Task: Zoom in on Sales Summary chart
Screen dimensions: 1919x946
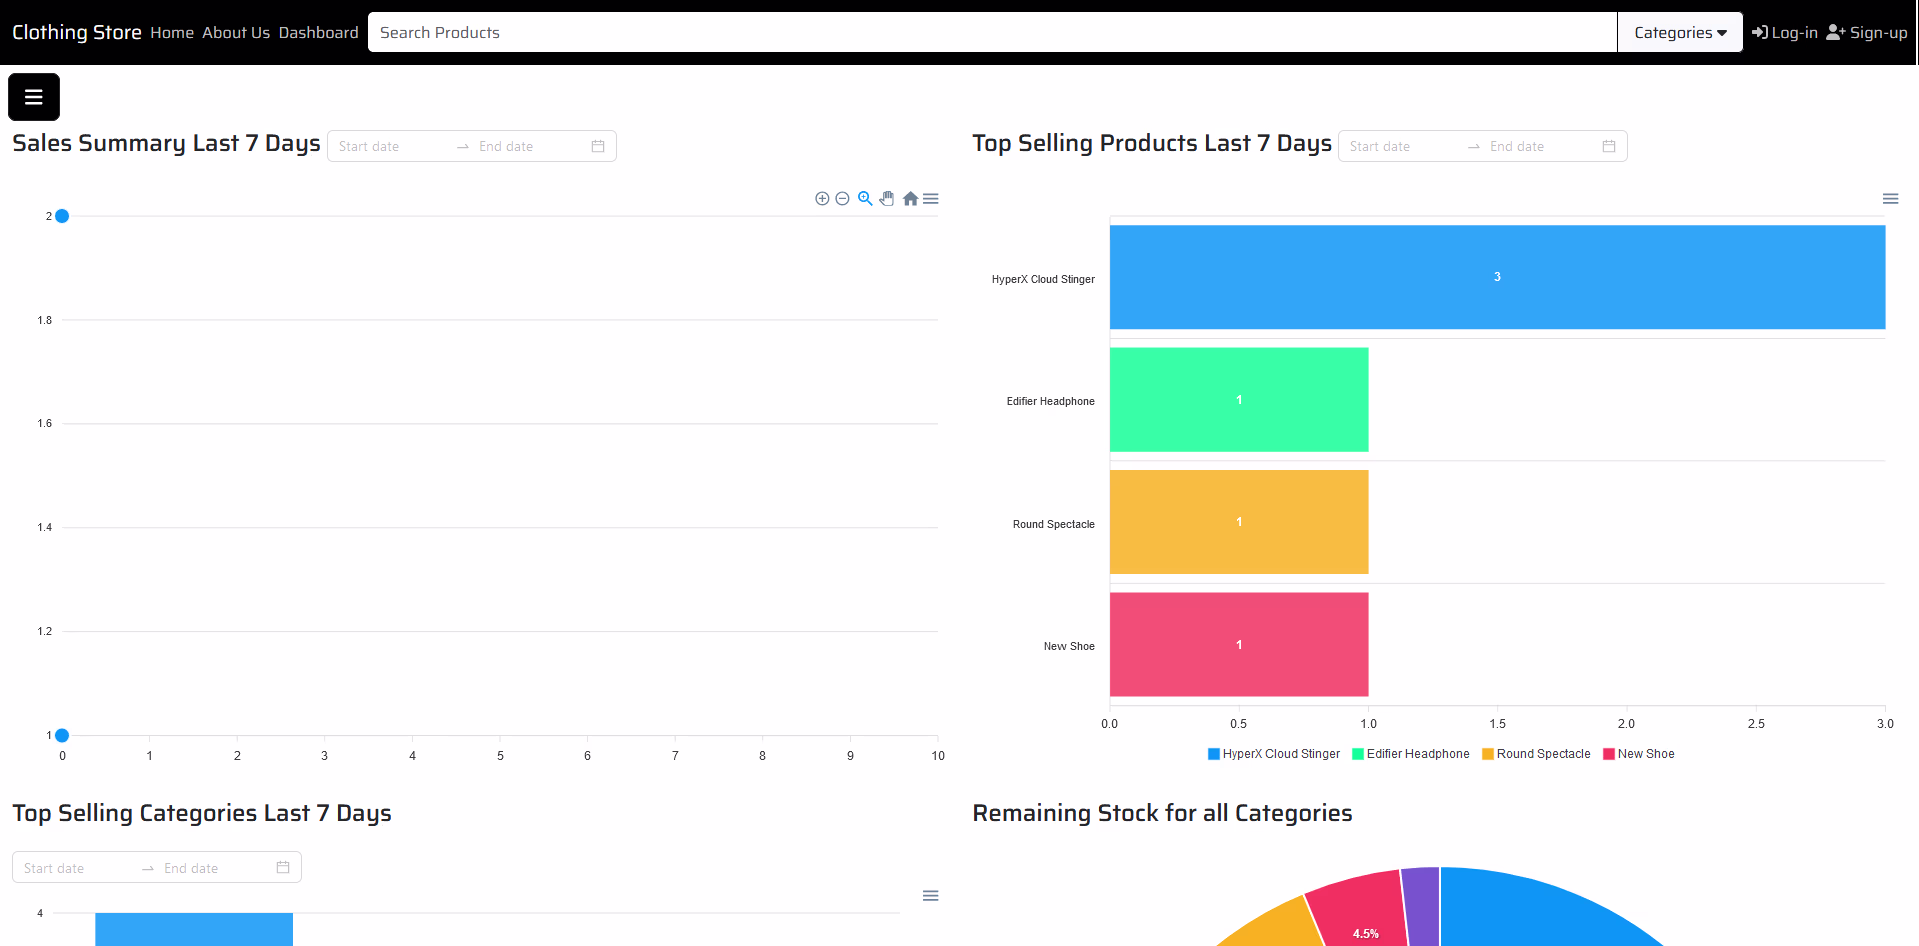Action: coord(822,199)
